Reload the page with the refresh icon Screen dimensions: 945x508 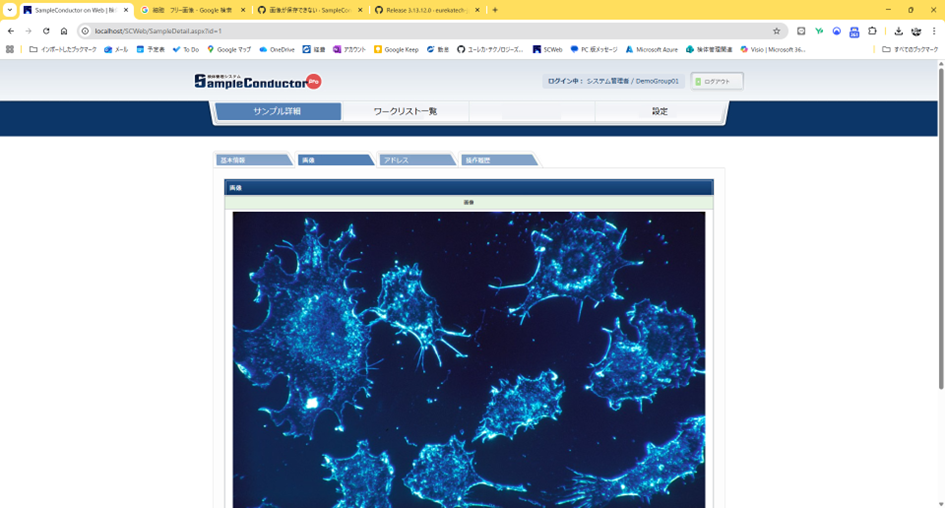click(46, 31)
